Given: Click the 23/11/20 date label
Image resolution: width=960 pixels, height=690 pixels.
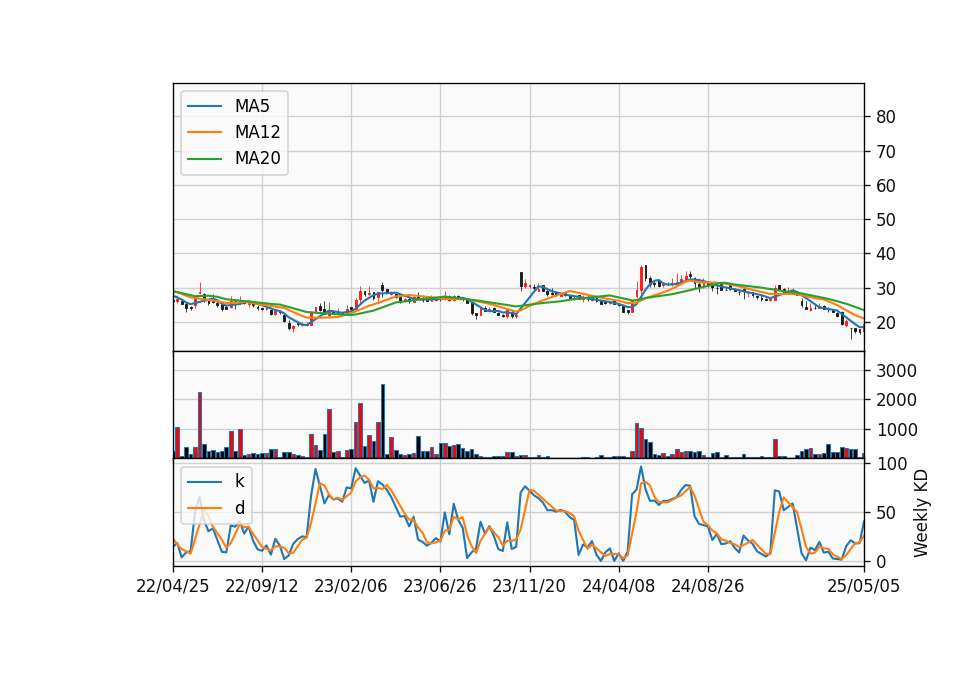Looking at the screenshot, I should tap(529, 586).
